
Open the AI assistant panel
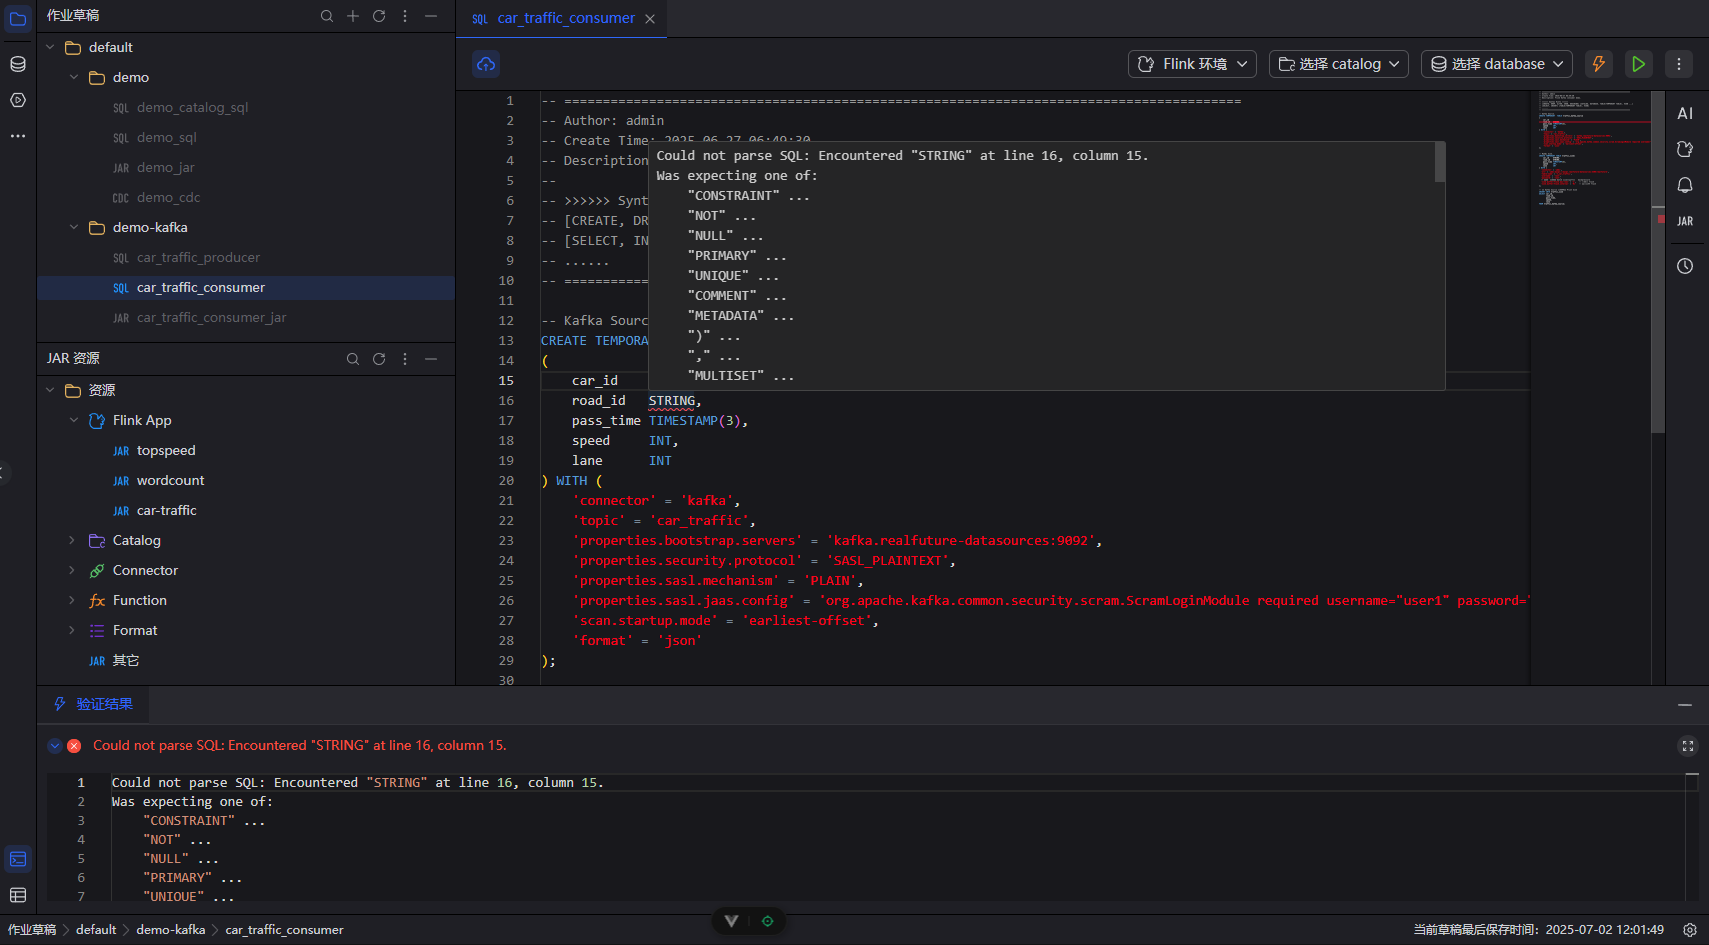click(x=1685, y=113)
